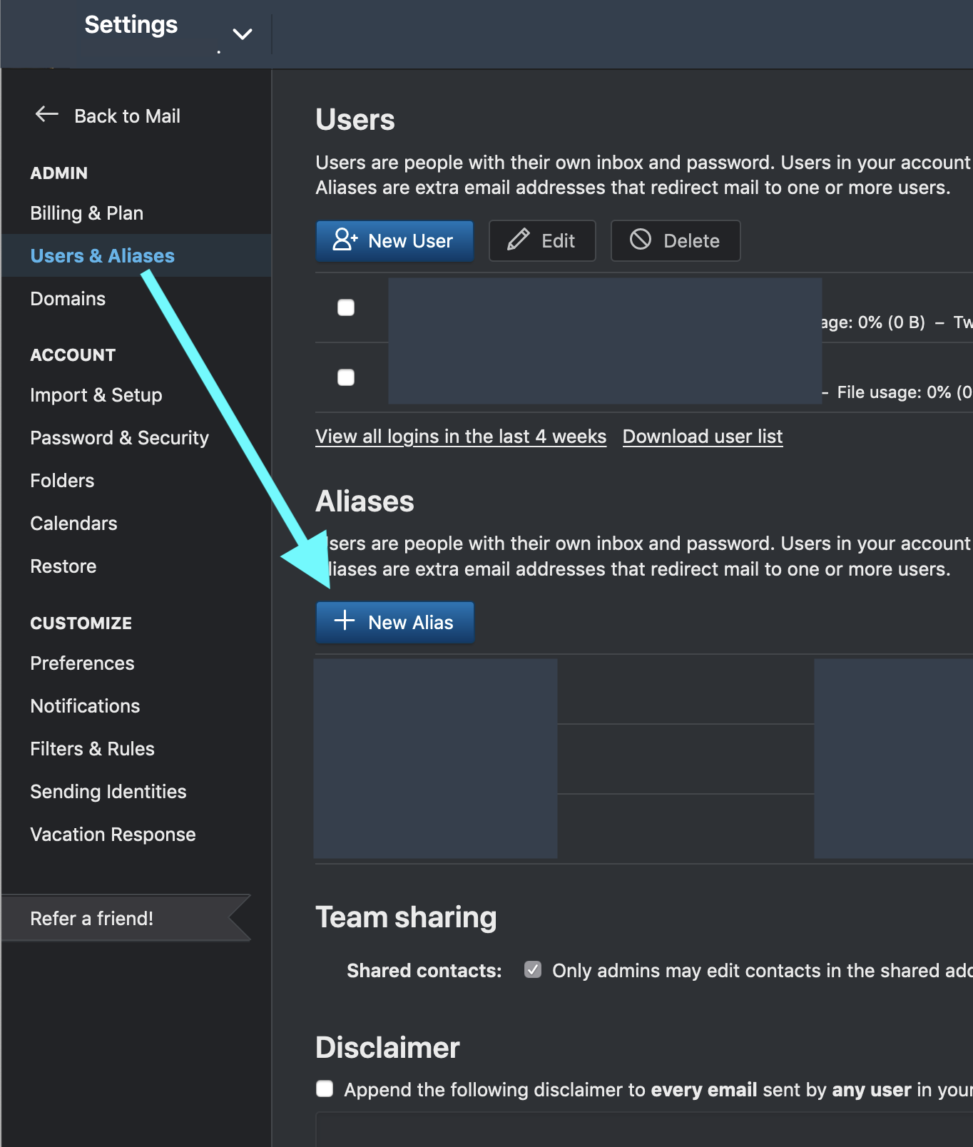Check the first user row checkbox
The height and width of the screenshot is (1147, 973).
tap(346, 307)
